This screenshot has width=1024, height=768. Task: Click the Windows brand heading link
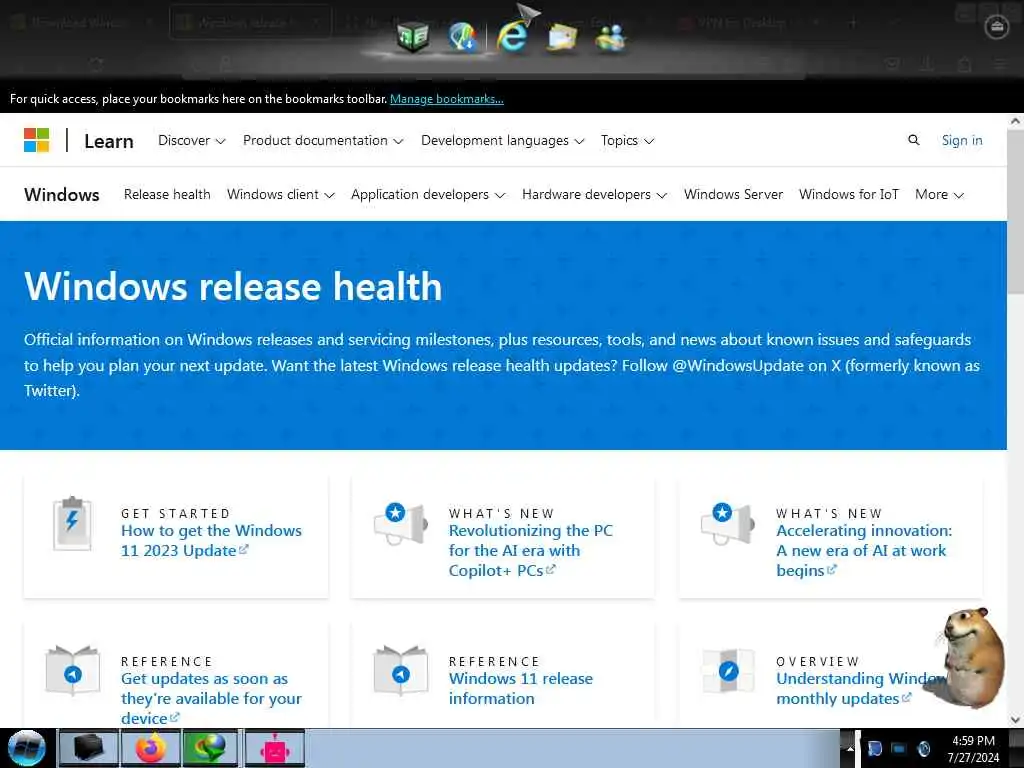pos(61,195)
